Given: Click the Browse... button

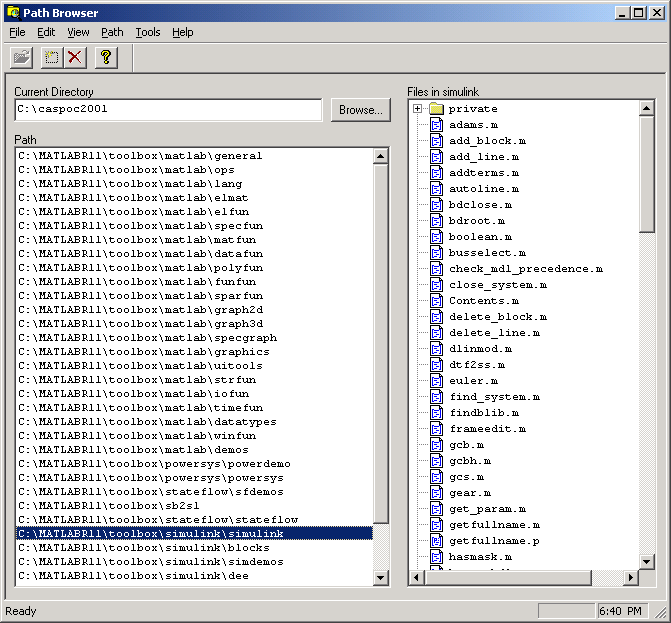Looking at the screenshot, I should click(x=361, y=110).
